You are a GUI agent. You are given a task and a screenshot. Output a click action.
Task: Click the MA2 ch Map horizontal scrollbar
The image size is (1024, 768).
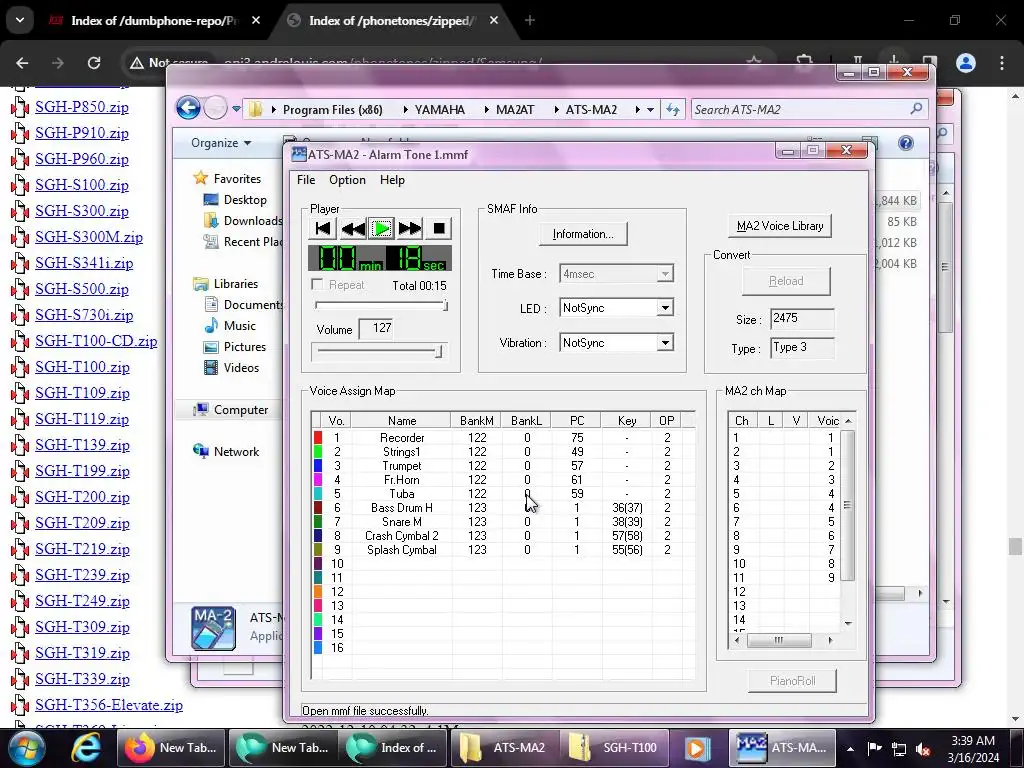pyautogui.click(x=778, y=641)
